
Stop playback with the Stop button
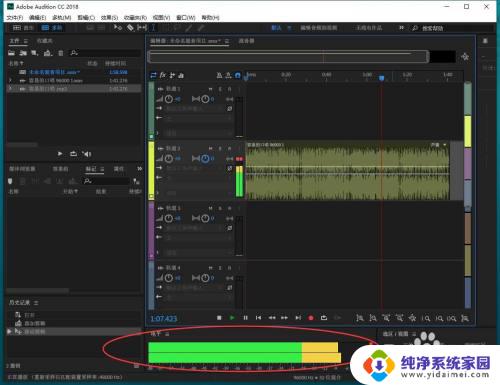219,318
